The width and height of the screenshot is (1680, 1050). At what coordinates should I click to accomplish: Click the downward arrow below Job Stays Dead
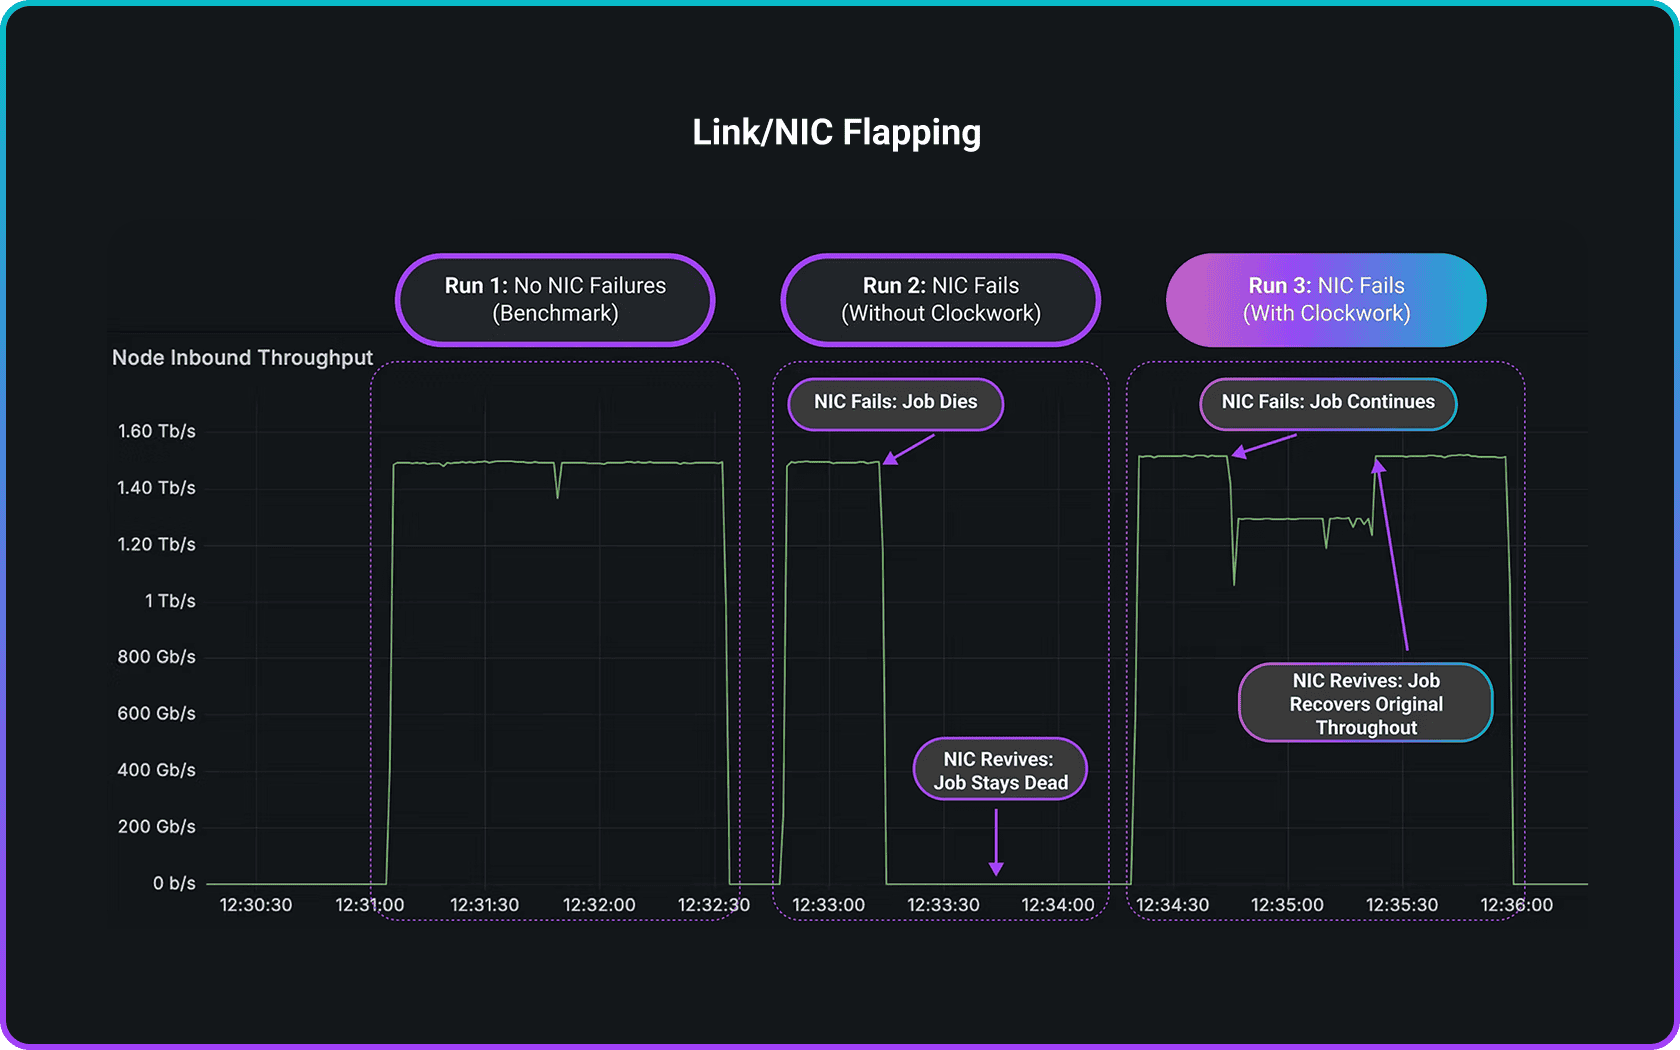point(996,843)
